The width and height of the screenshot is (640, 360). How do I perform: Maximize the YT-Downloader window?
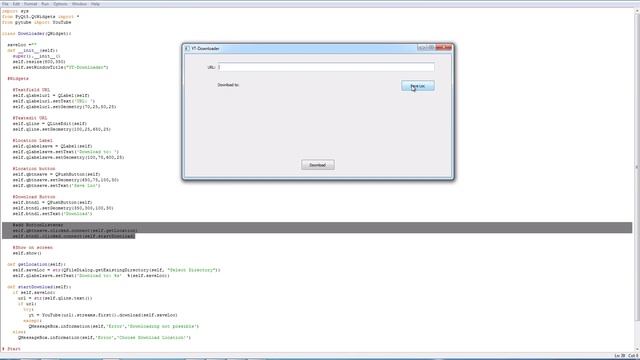(x=431, y=48)
